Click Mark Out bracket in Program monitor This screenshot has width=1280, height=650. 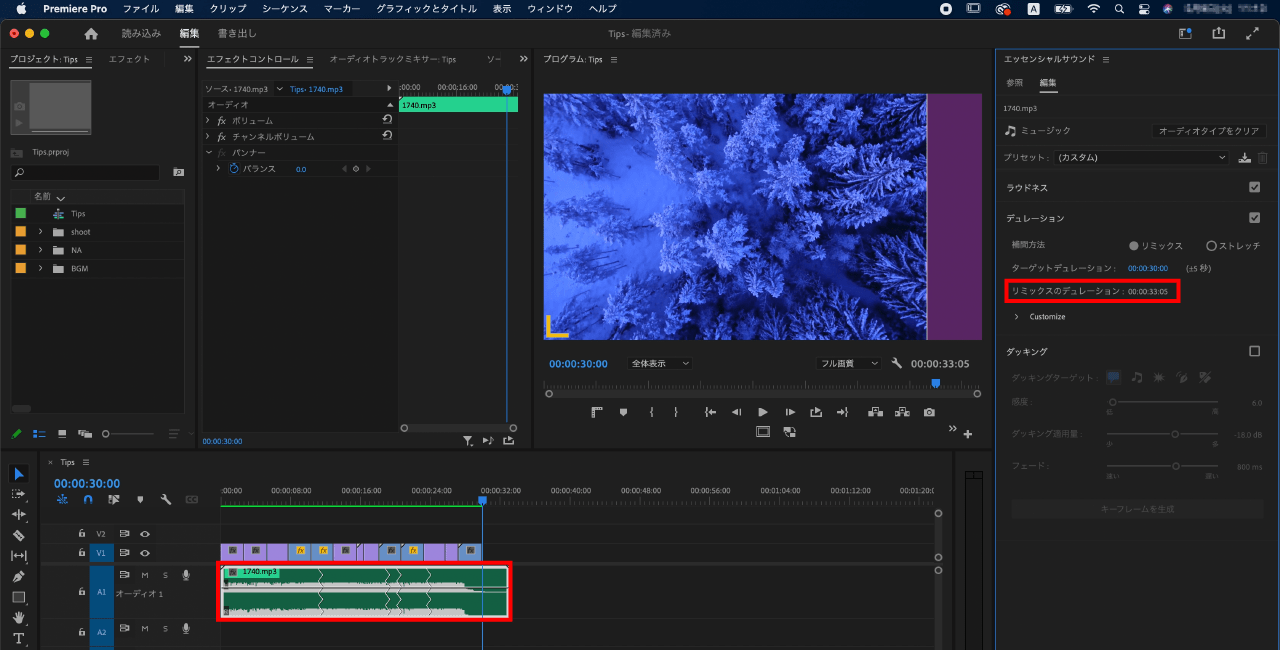(x=676, y=412)
